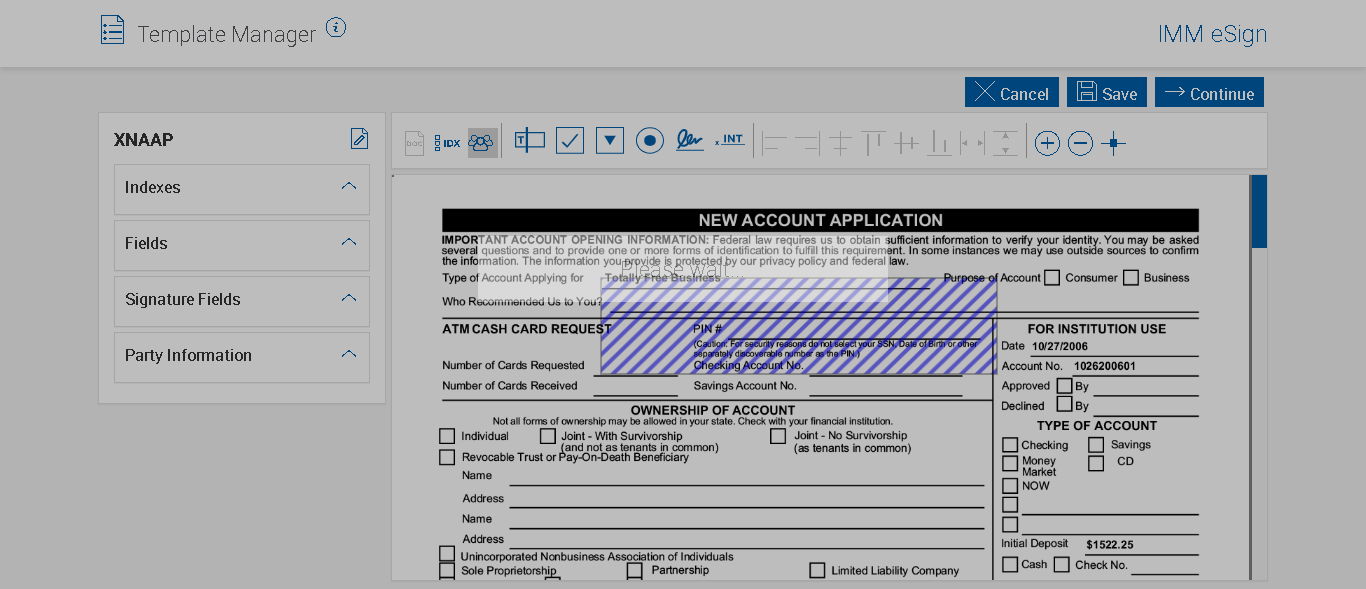
Task: Collapse the Party Information section
Action: (x=349, y=354)
